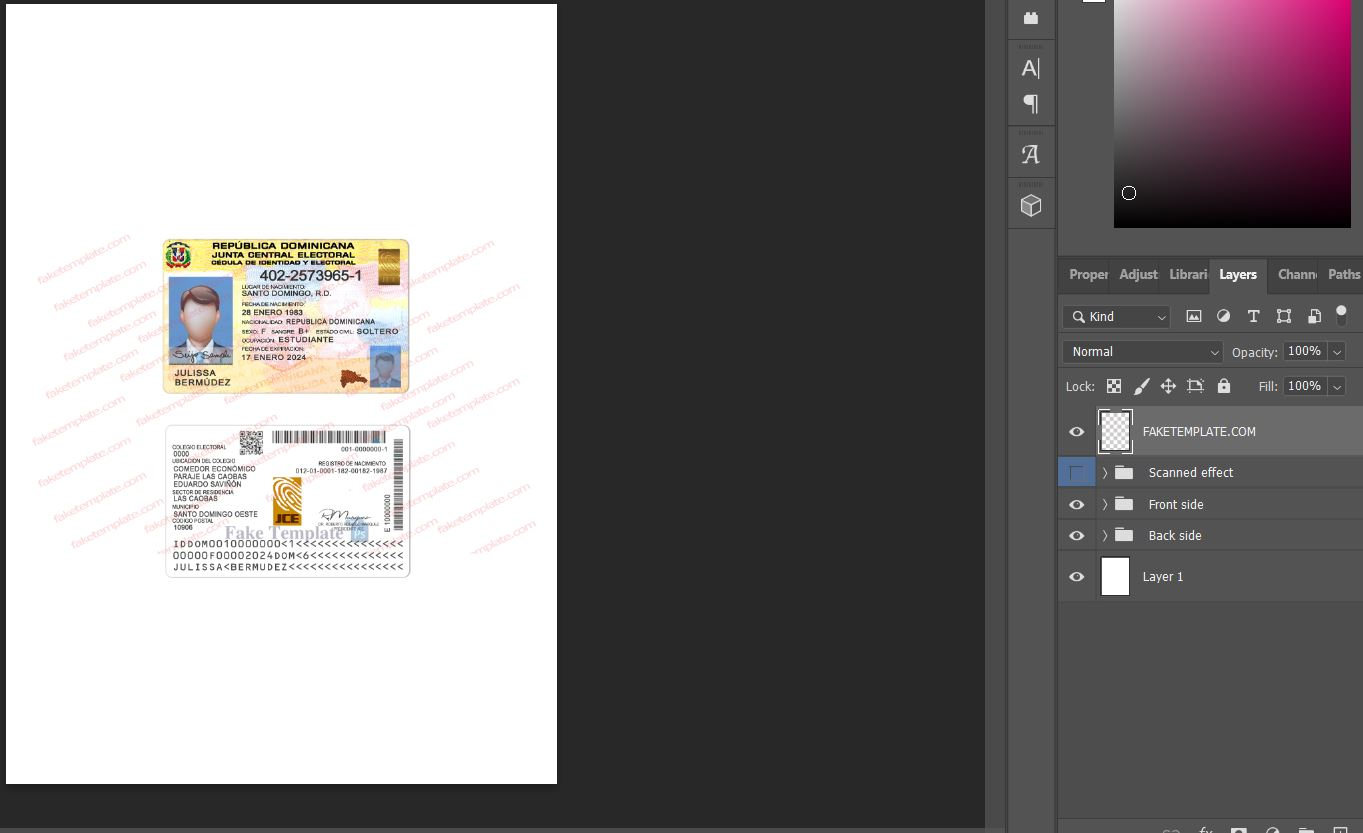This screenshot has width=1363, height=833.
Task: Switch to the Paths tab
Action: coord(1343,275)
